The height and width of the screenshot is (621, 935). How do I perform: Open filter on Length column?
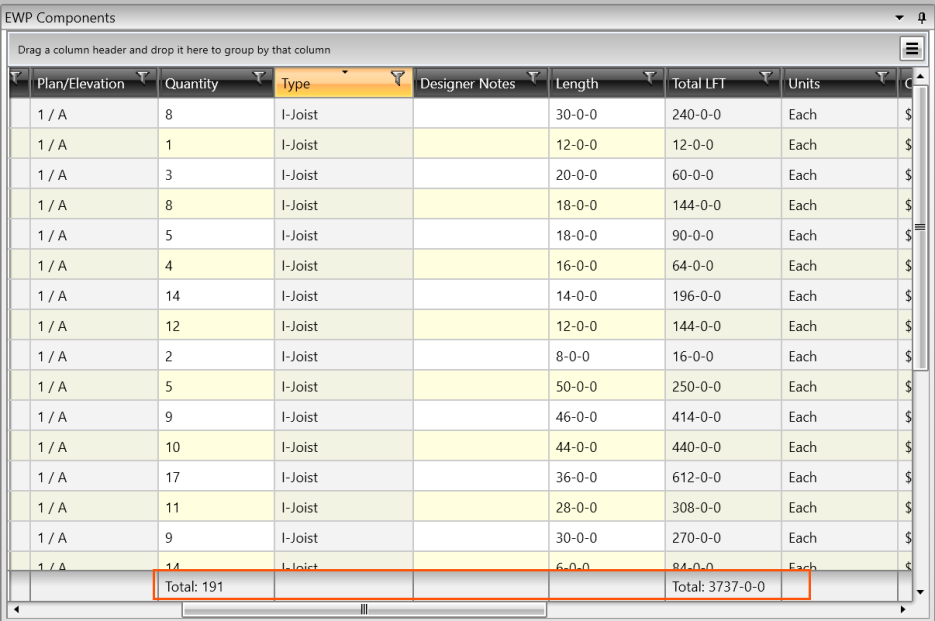[650, 77]
